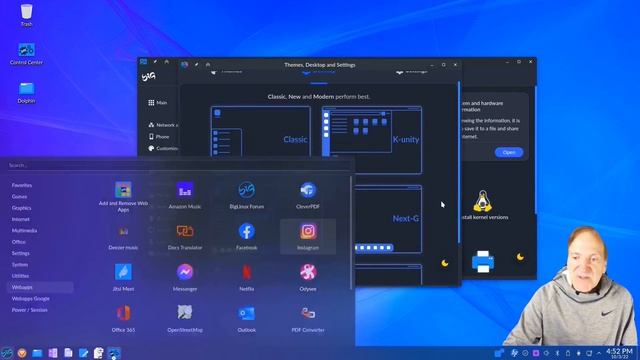
Task: Launch the Instagram webapp
Action: [308, 237]
